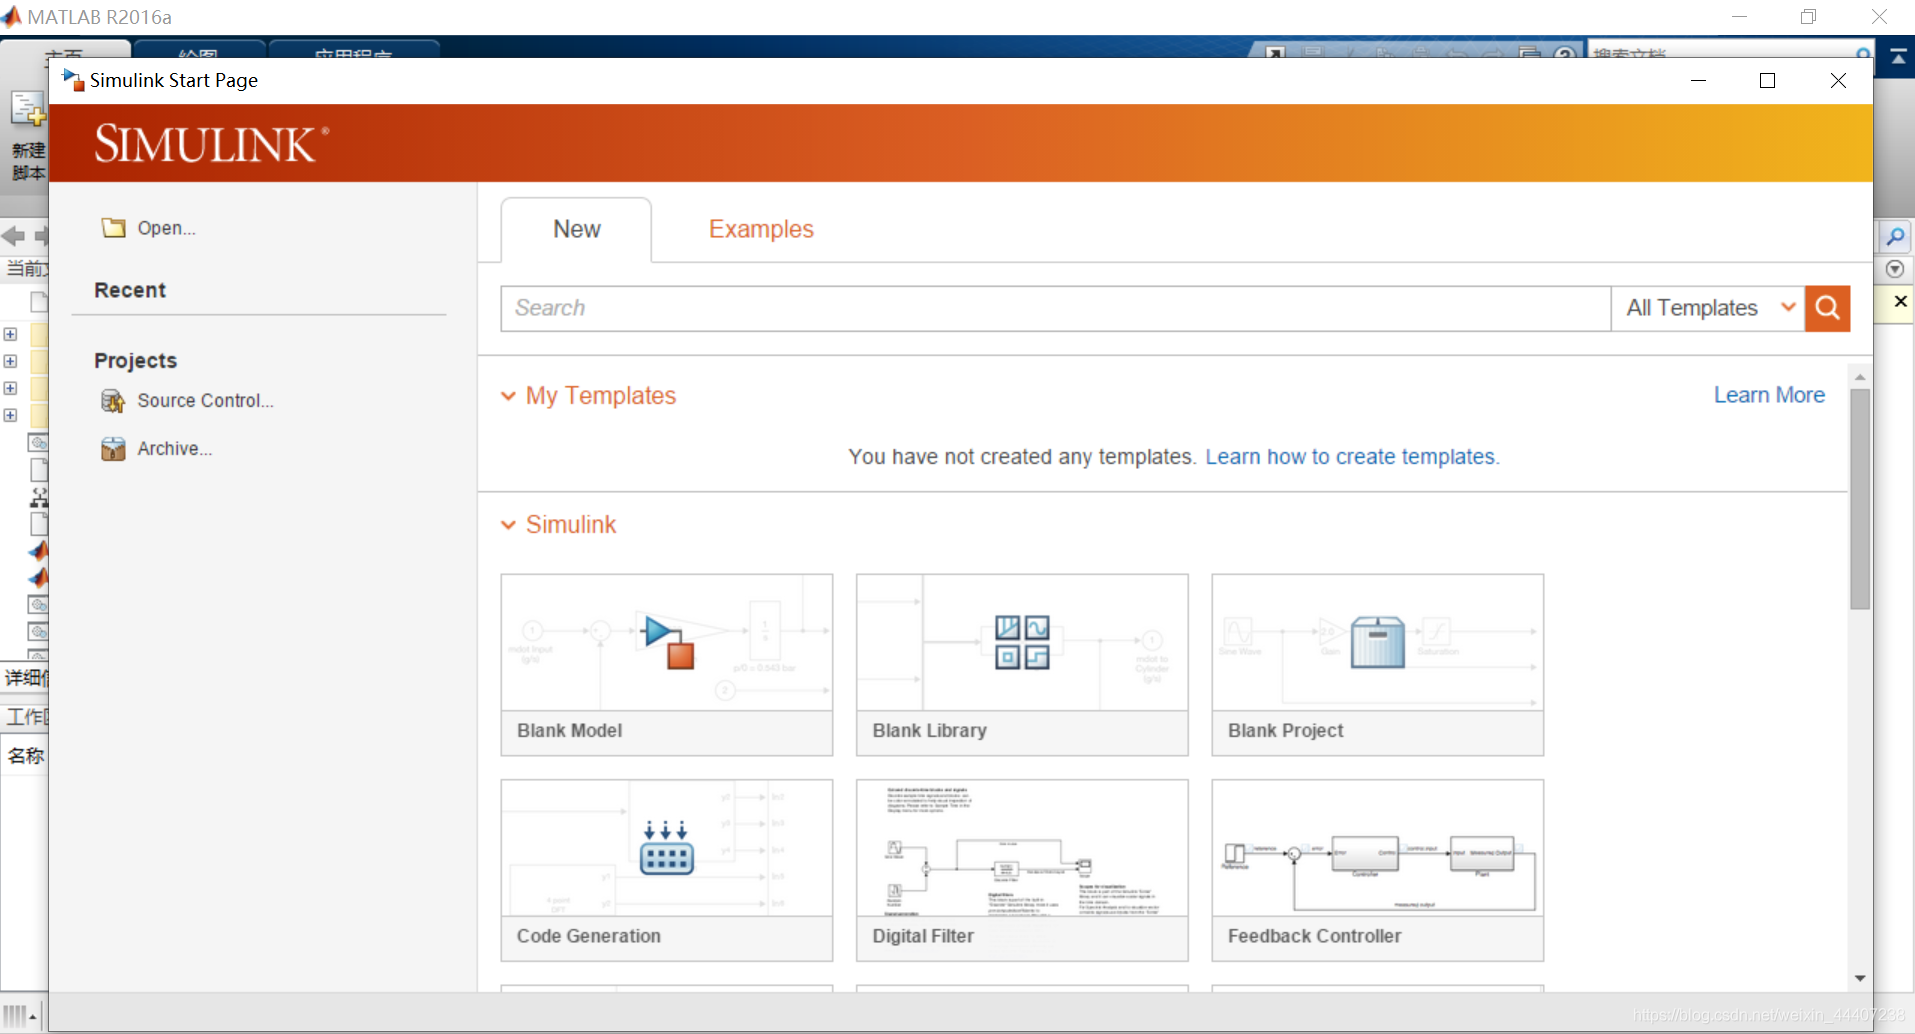Select the Code Generation template
The width and height of the screenshot is (1915, 1034).
coord(667,871)
